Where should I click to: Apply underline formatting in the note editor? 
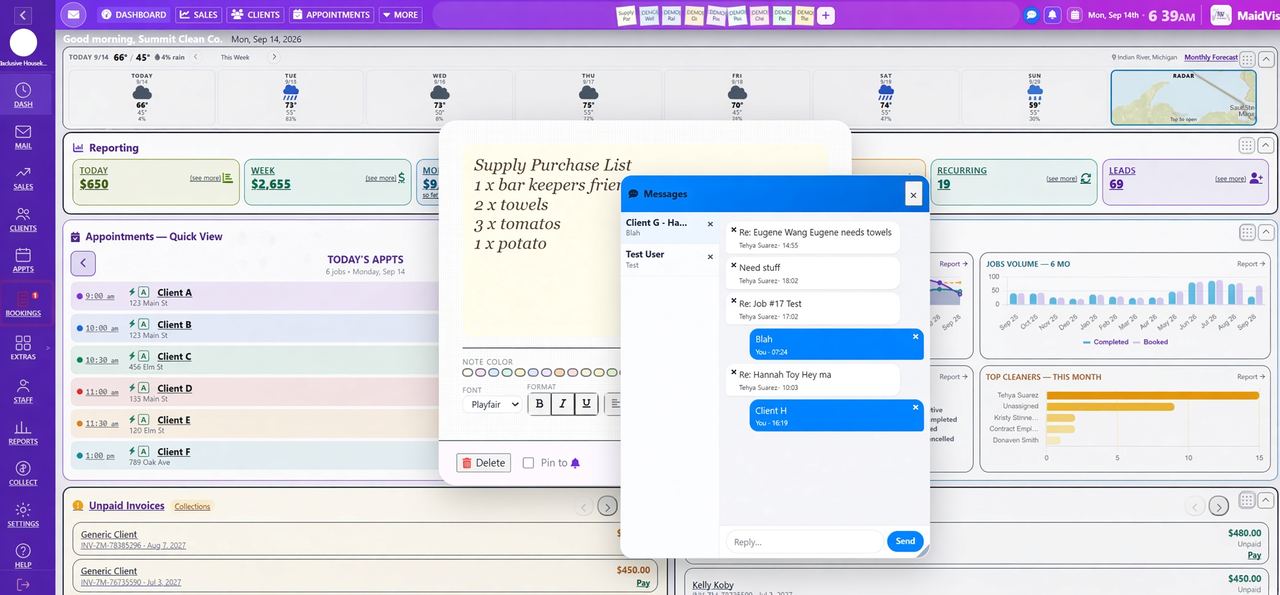(586, 404)
